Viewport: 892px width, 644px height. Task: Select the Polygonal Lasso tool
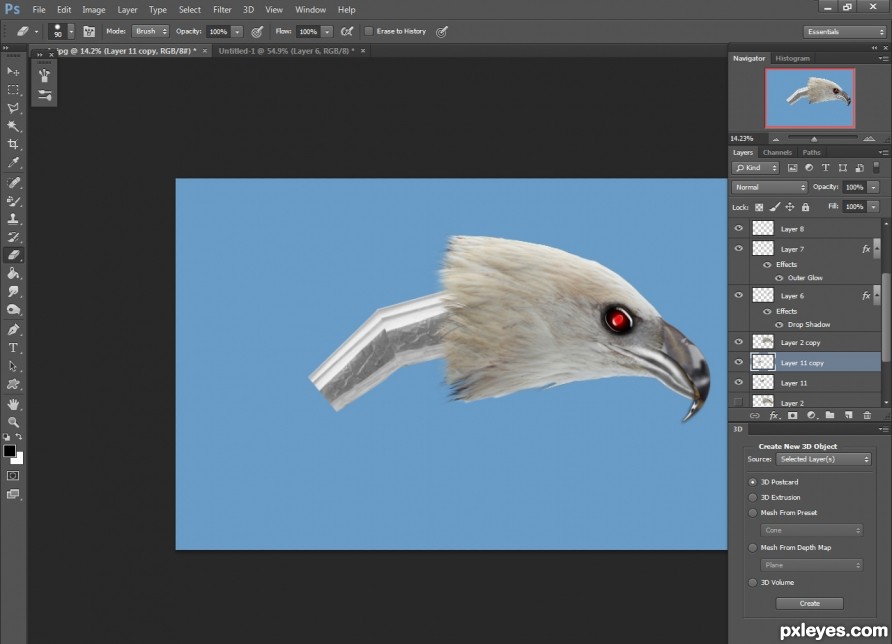click(13, 108)
